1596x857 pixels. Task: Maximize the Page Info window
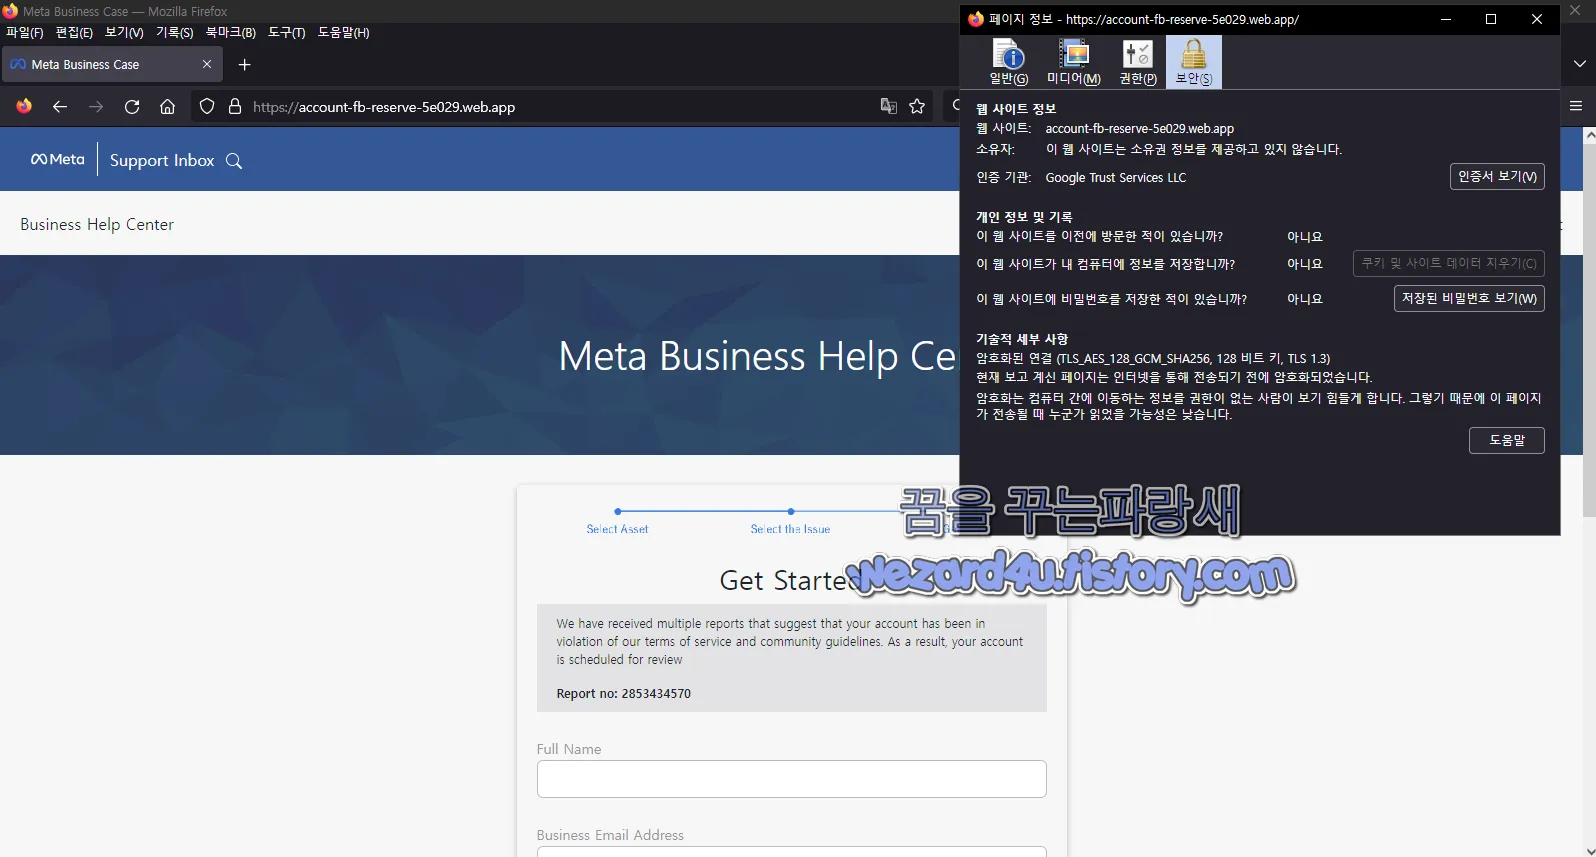coord(1491,19)
